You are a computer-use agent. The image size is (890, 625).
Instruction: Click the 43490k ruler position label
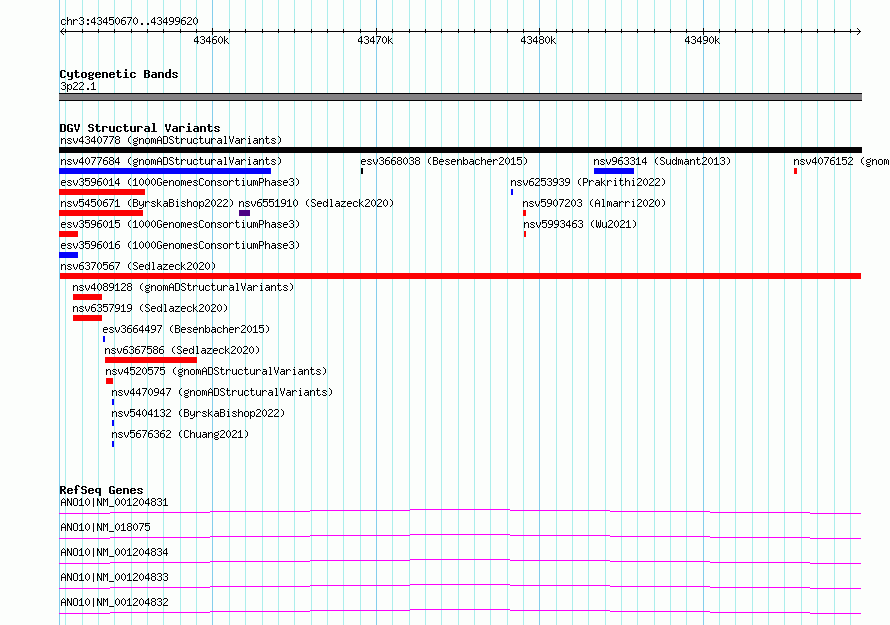[x=702, y=40]
